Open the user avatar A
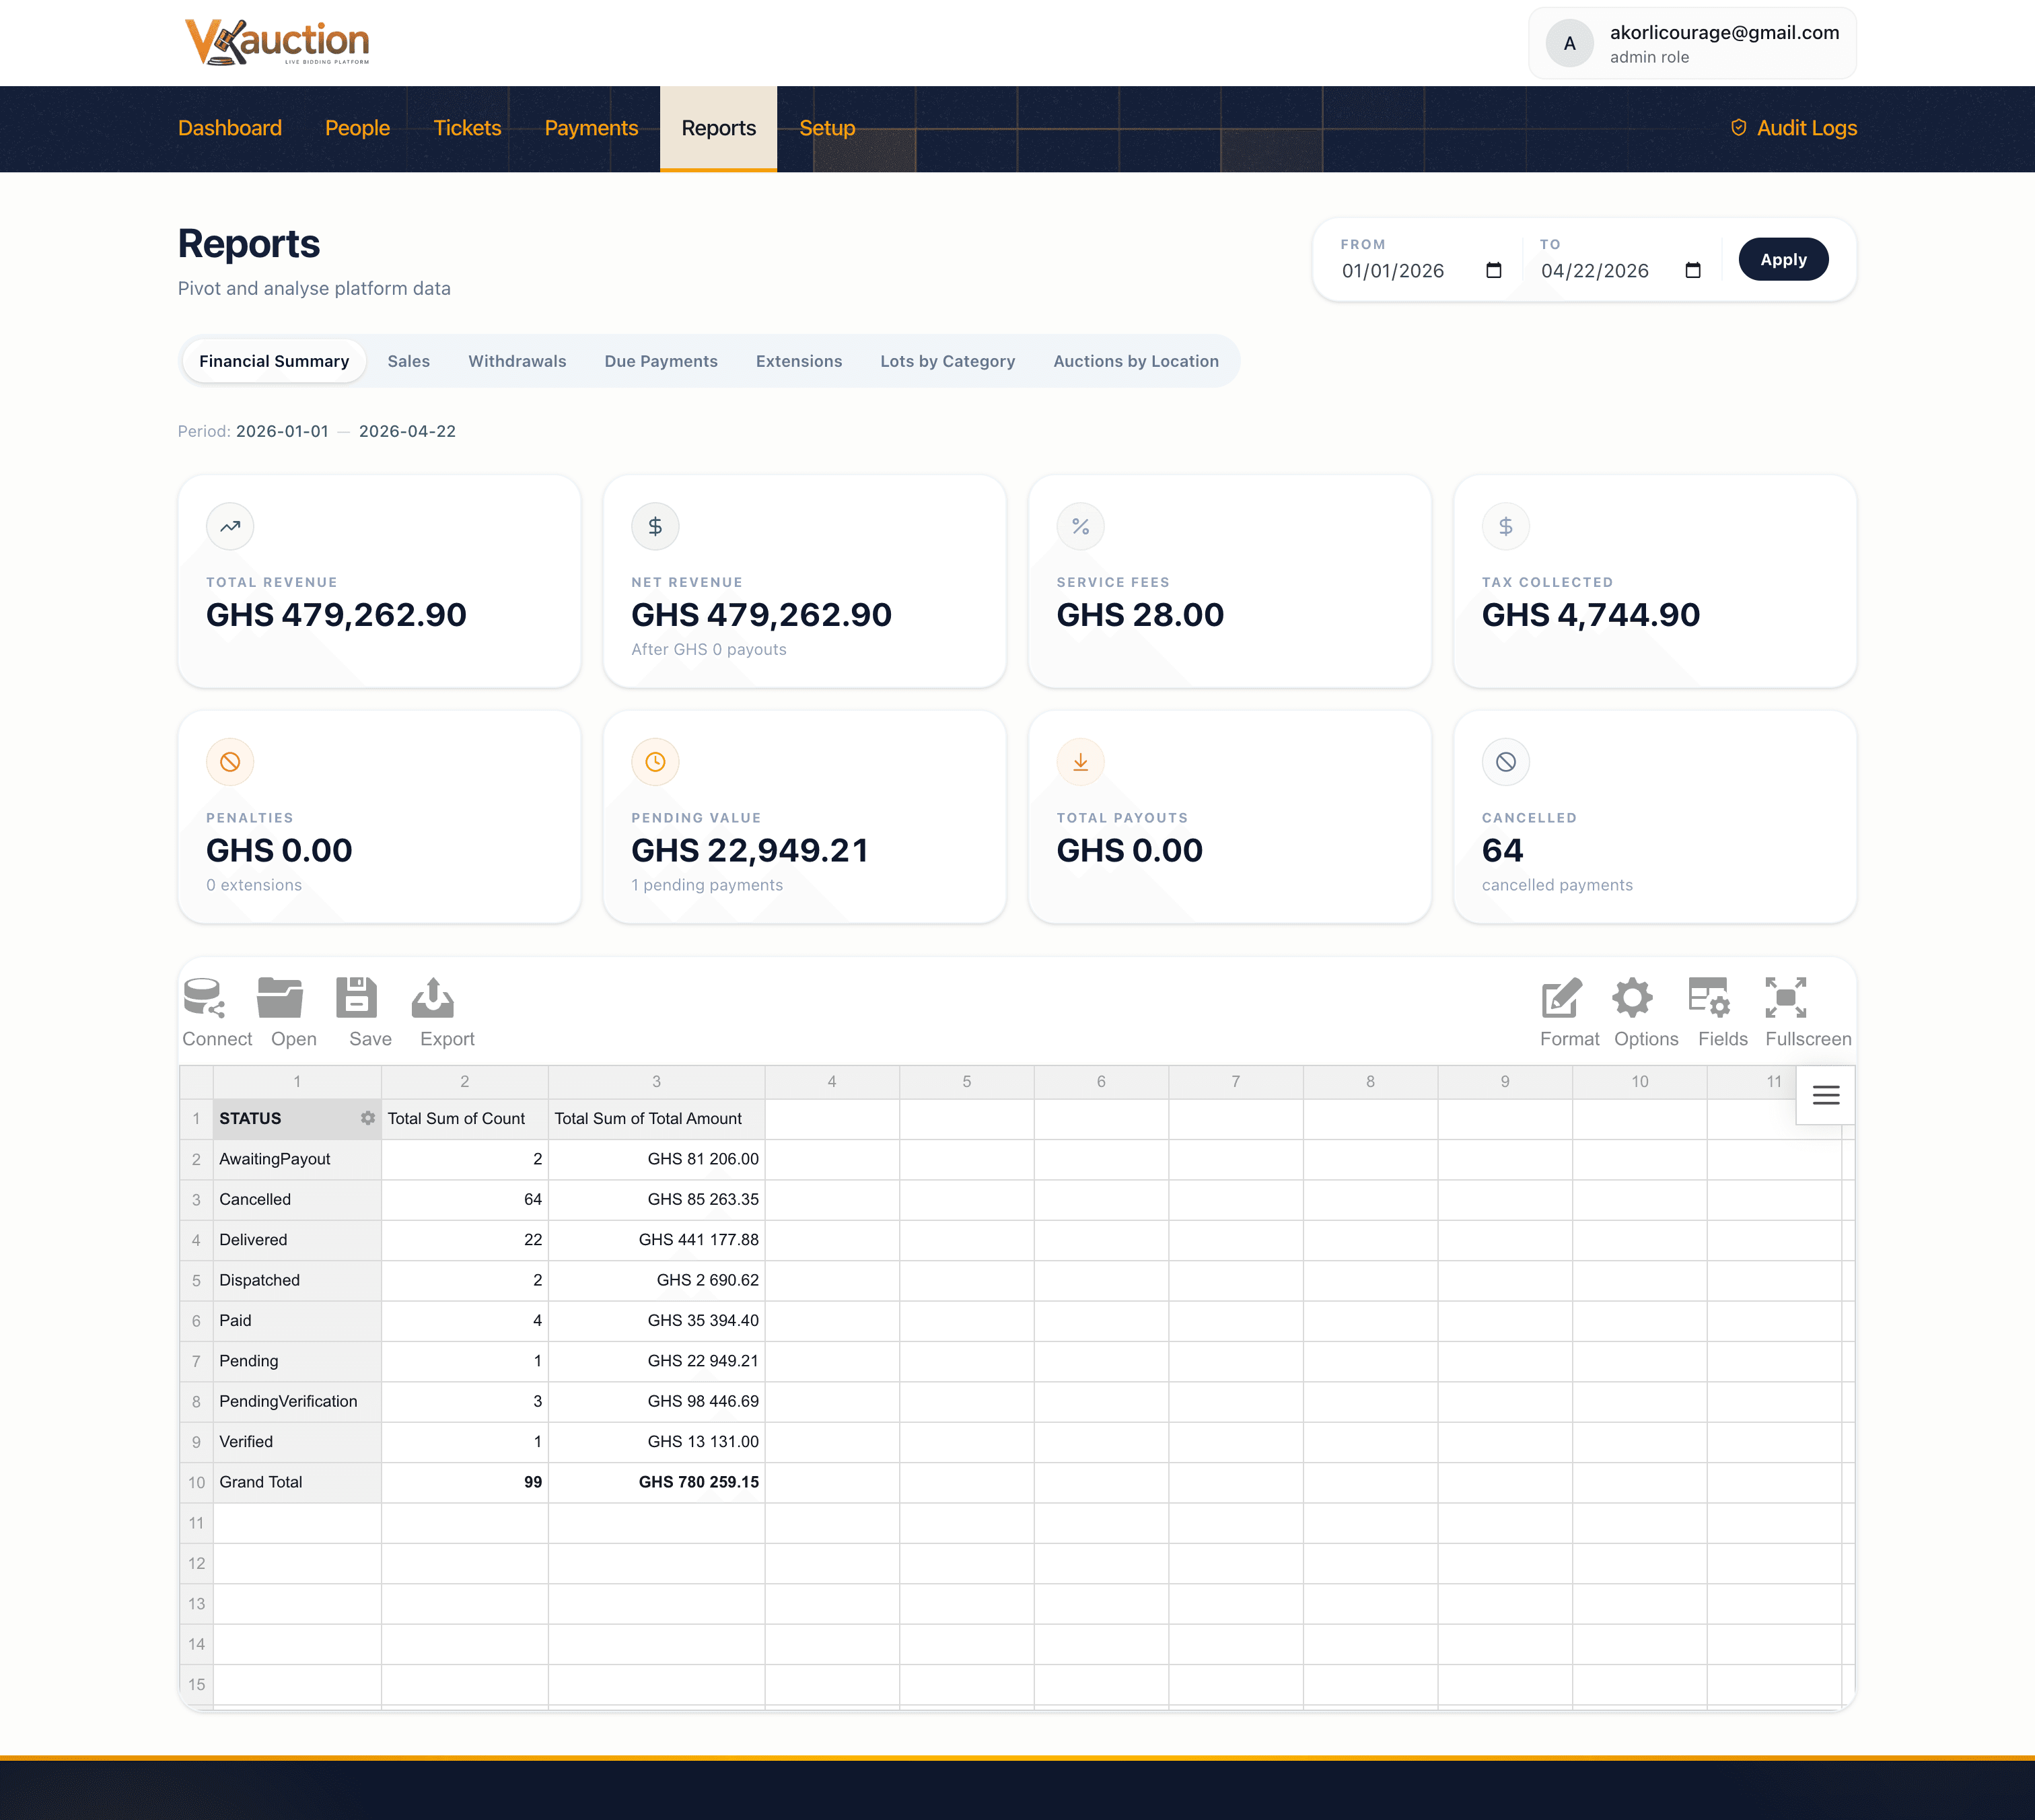The height and width of the screenshot is (1820, 2035). [1569, 44]
